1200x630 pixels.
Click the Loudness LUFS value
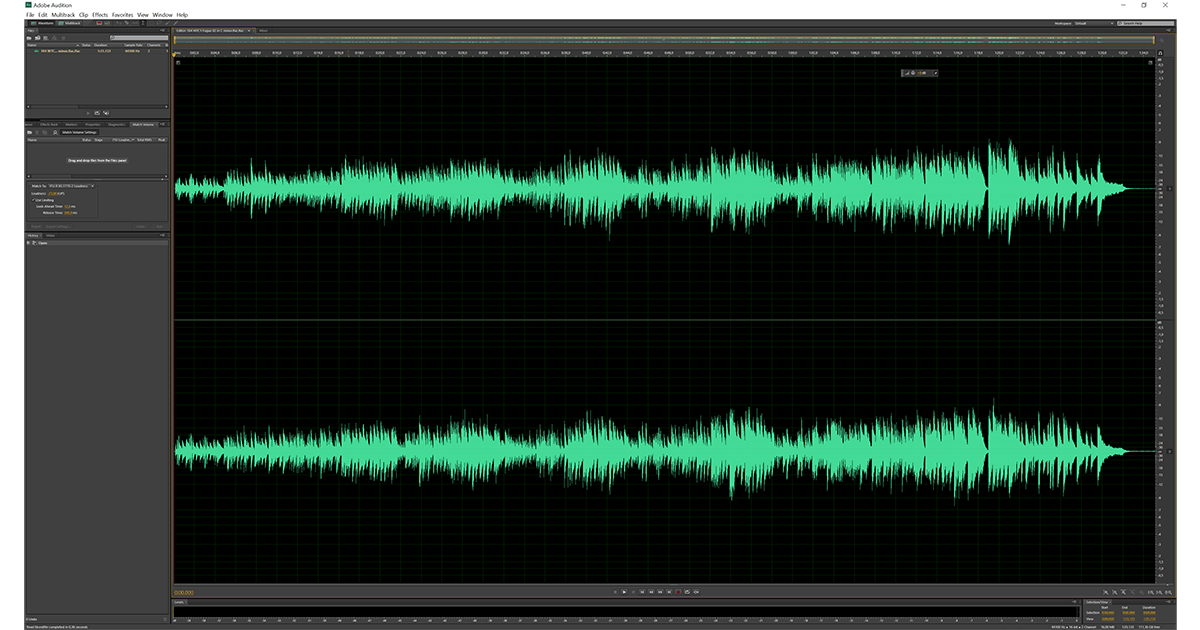tap(52, 194)
